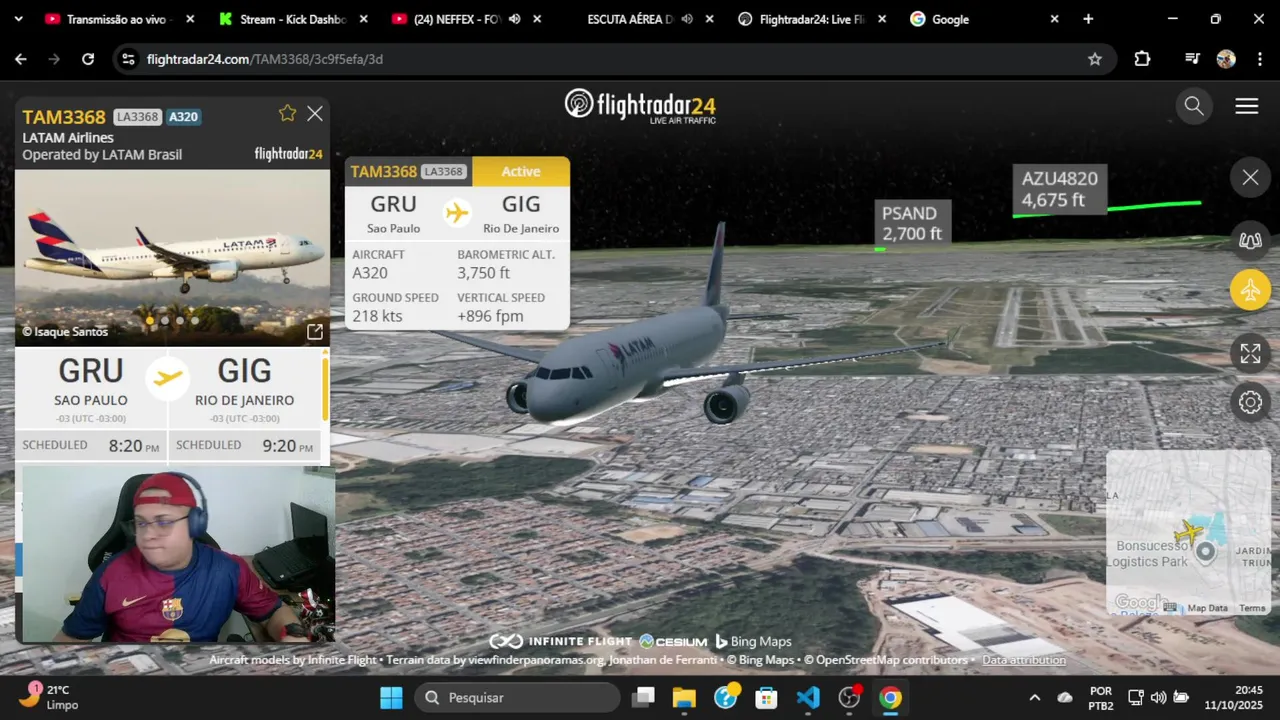Image resolution: width=1280 pixels, height=720 pixels.
Task: Open the 3D view settings gear
Action: (x=1250, y=402)
